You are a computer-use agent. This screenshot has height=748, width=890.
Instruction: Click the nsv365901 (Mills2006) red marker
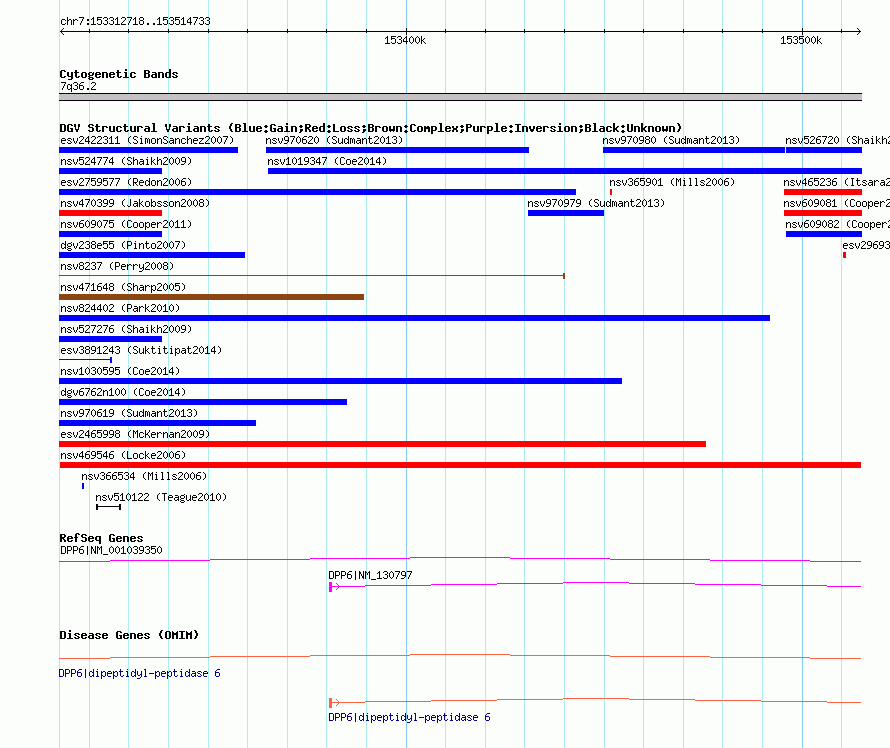611,192
